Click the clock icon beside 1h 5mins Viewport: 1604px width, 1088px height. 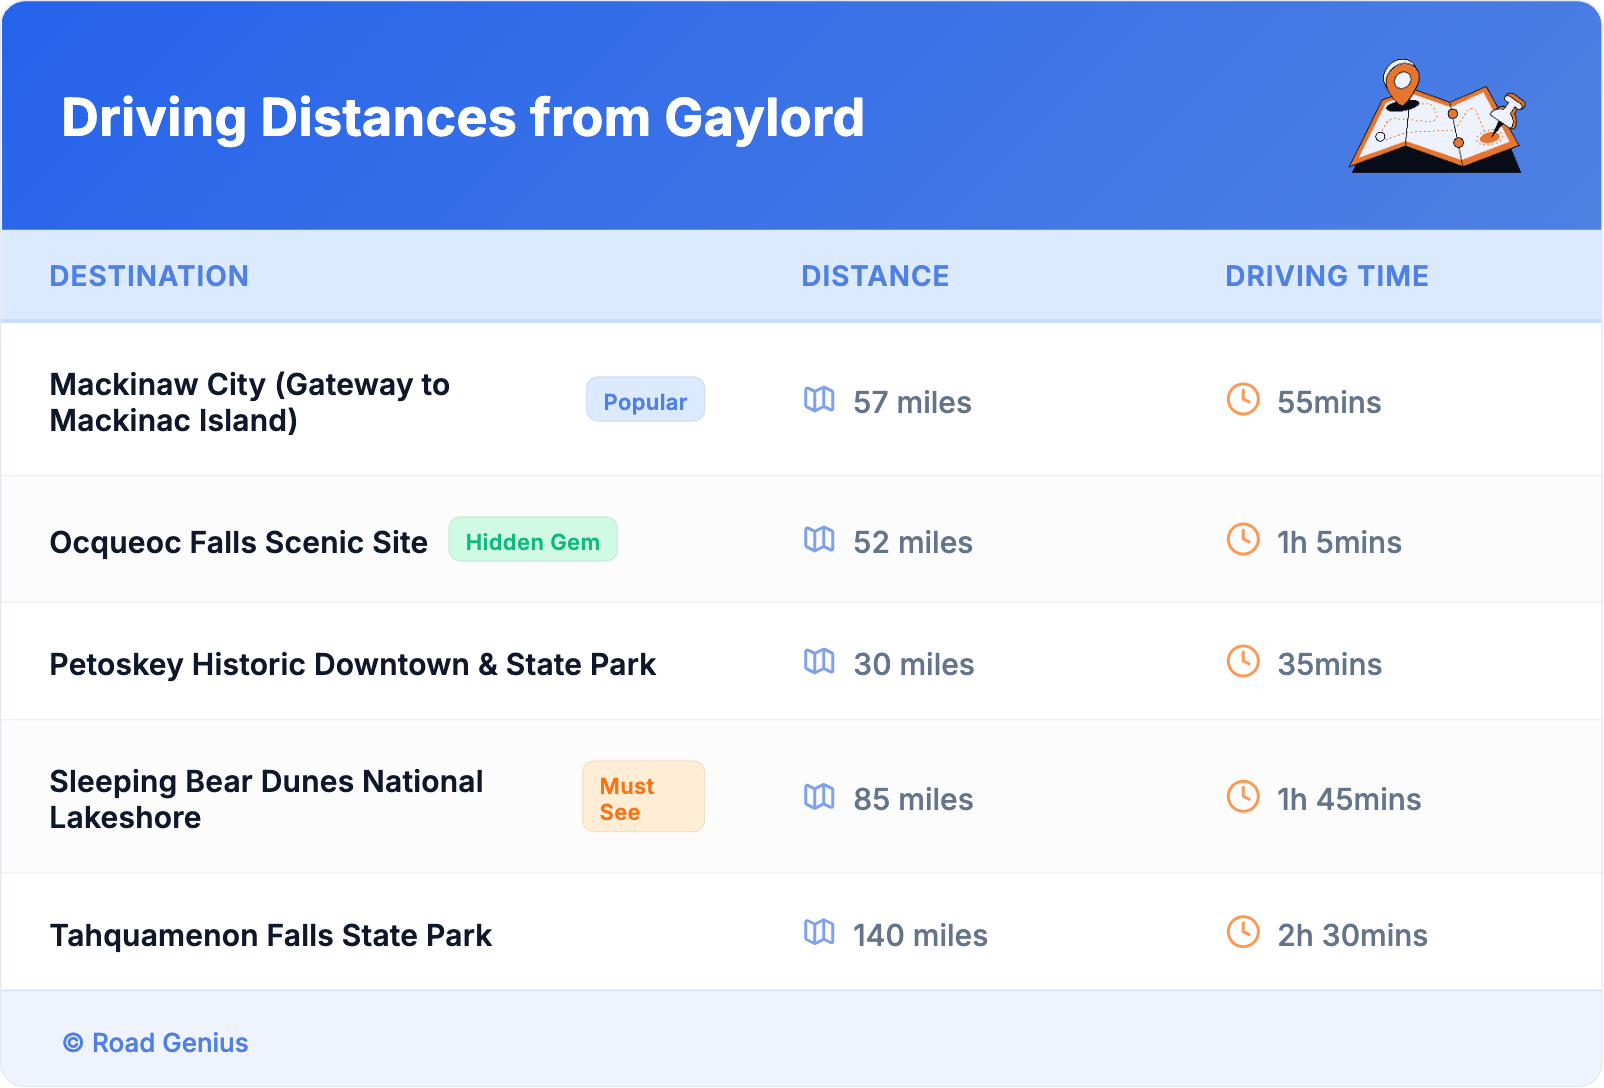[x=1243, y=540]
